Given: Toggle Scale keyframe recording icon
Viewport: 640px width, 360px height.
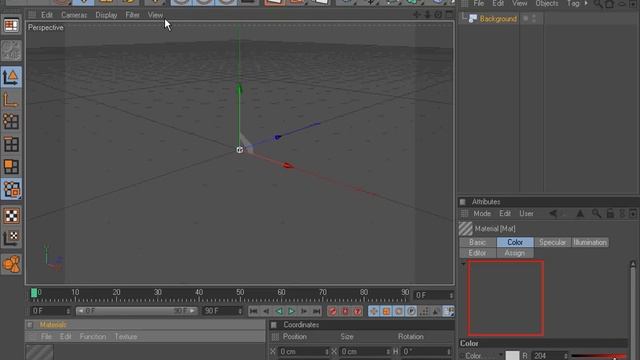Looking at the screenshot, I should click(386, 311).
